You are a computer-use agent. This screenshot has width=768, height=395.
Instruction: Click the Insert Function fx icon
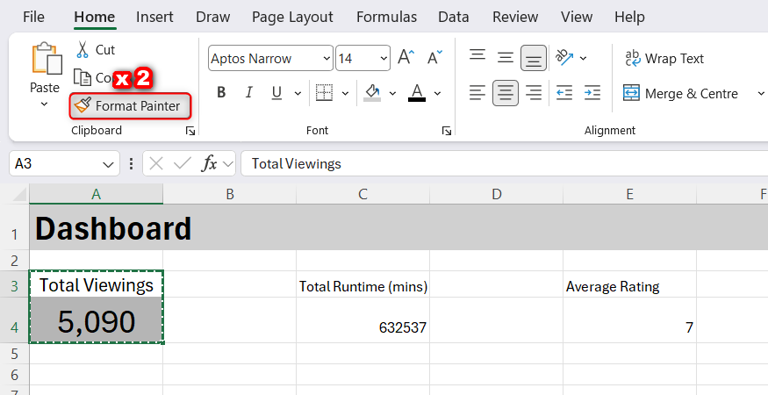pos(210,164)
